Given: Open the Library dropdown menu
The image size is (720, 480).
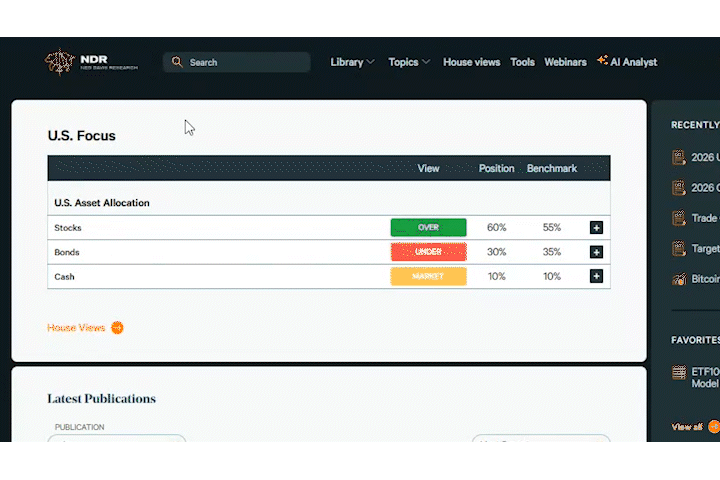Looking at the screenshot, I should coord(352,62).
